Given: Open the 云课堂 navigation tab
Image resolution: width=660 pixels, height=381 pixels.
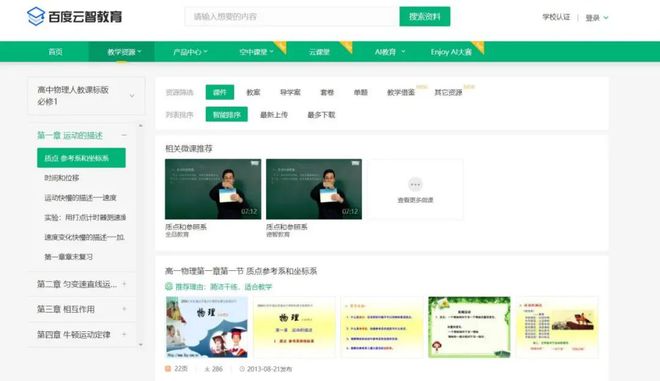Looking at the screenshot, I should [319, 52].
